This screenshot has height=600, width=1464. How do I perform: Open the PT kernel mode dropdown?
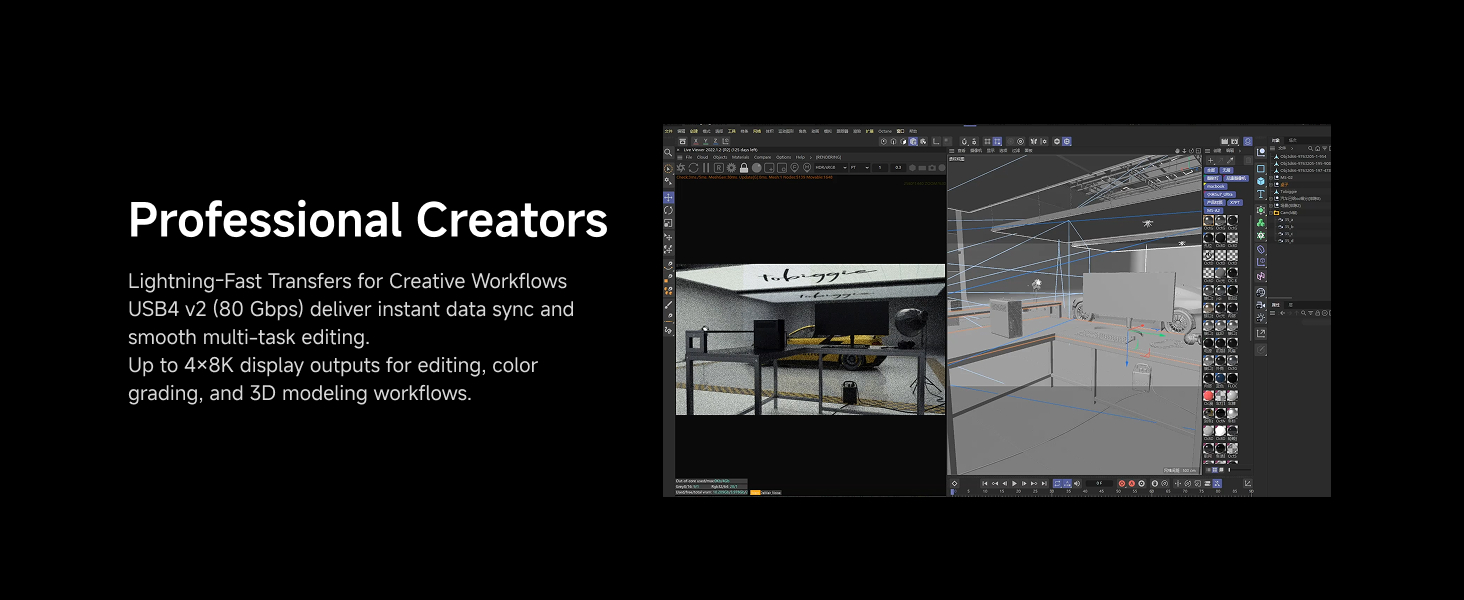[857, 168]
